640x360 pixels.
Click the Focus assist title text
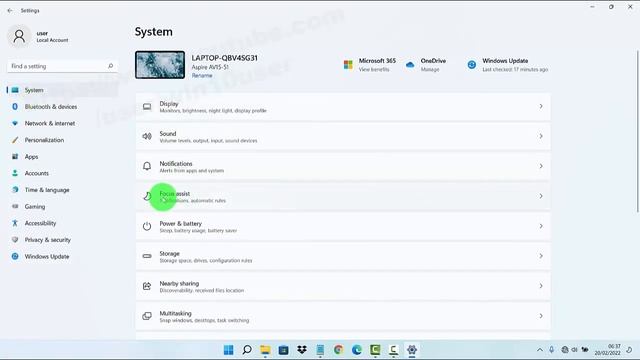pos(175,193)
